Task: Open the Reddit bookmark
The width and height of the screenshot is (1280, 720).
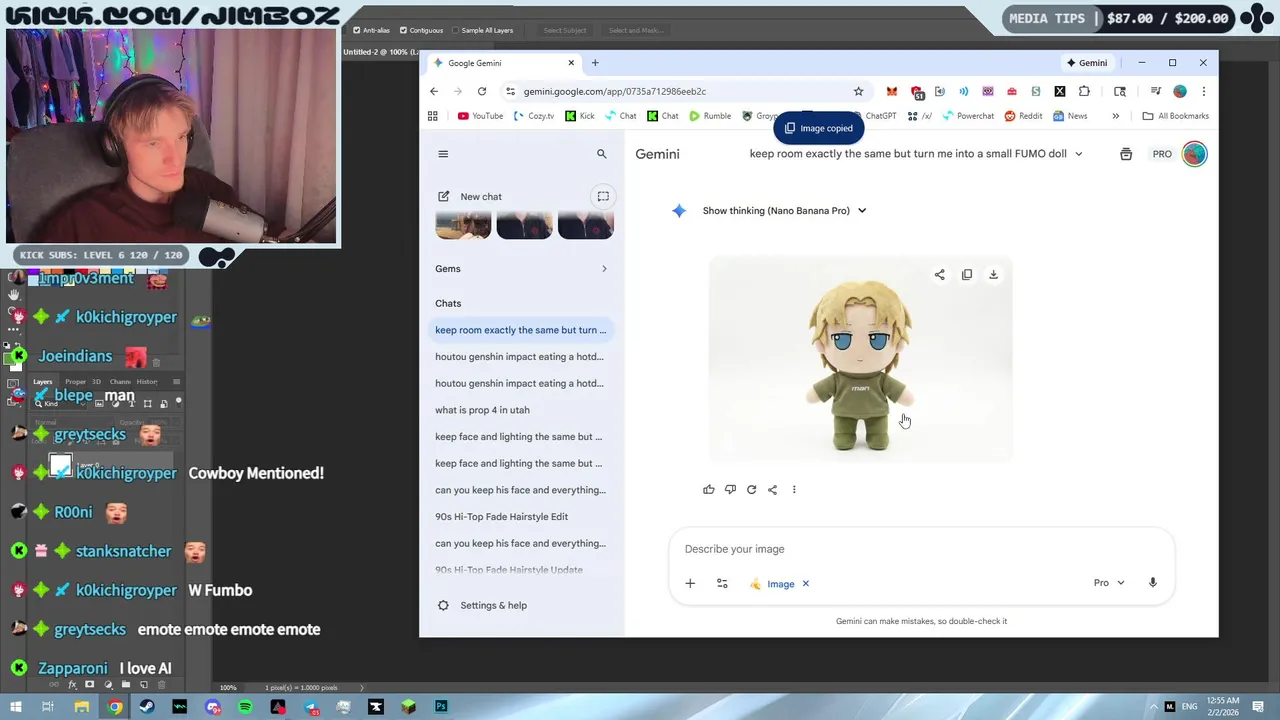Action: [x=1024, y=116]
